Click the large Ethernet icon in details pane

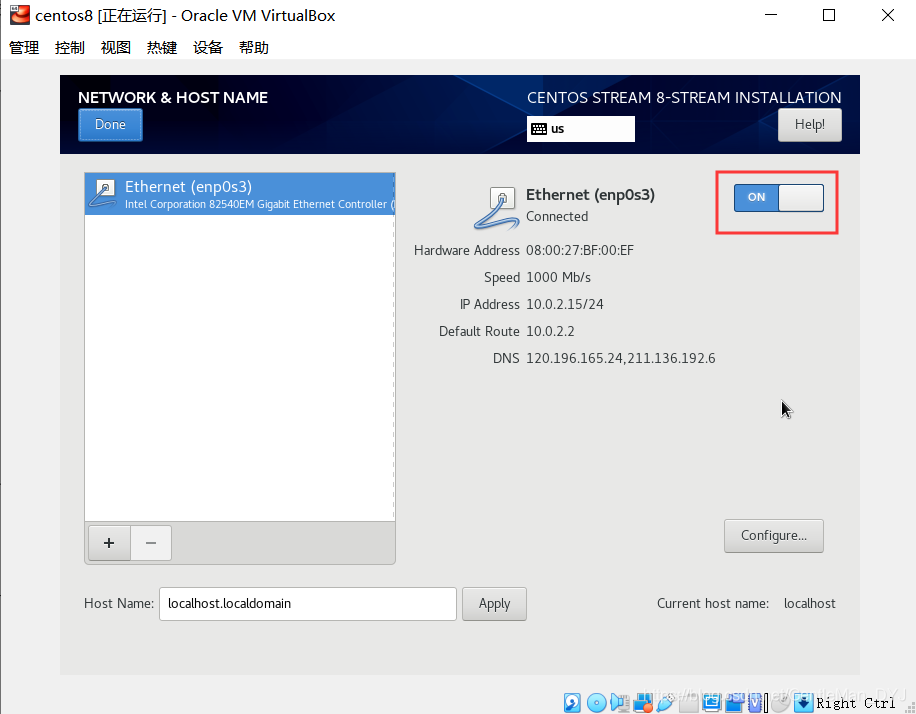[x=496, y=208]
